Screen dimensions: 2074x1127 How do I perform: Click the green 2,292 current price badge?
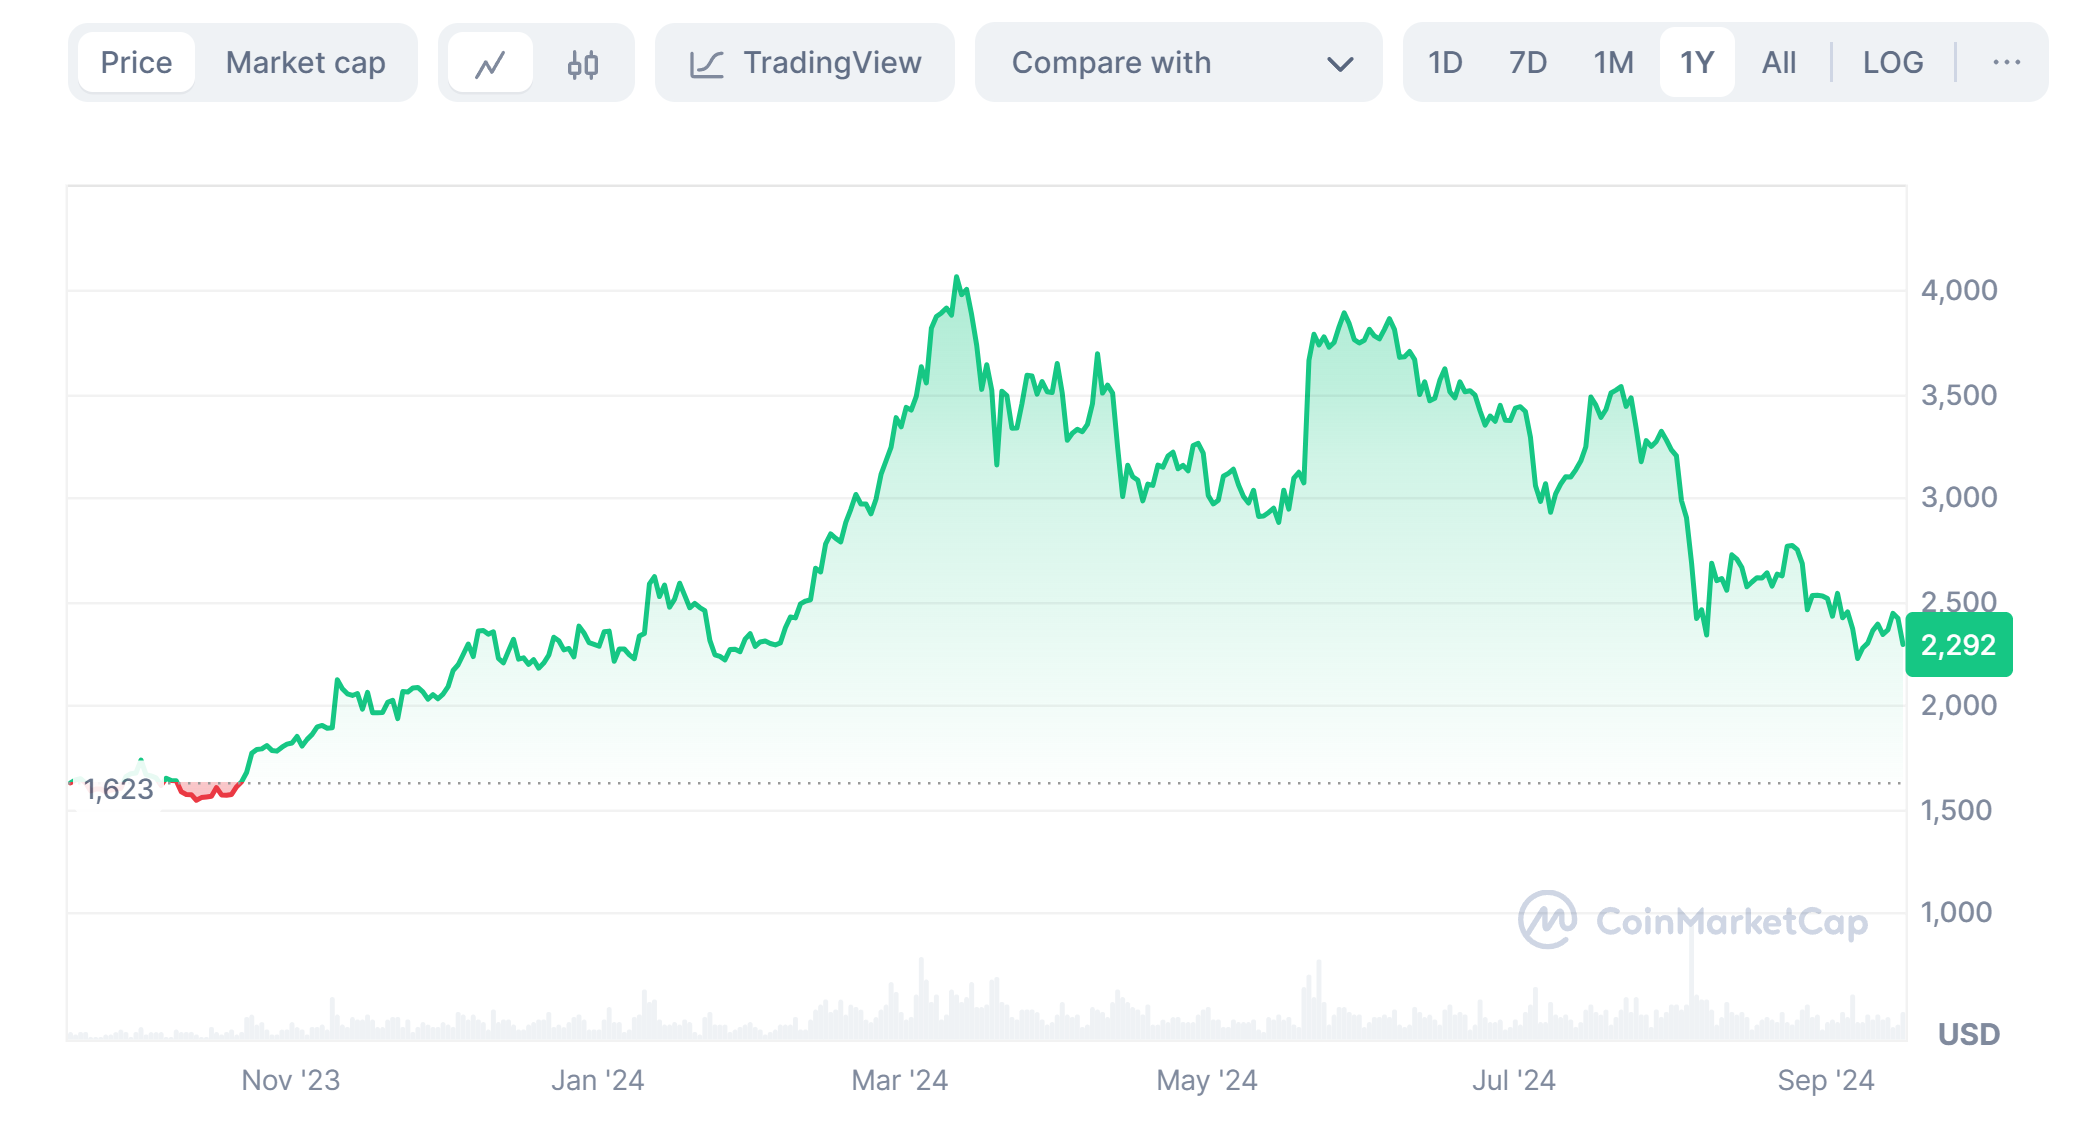1958,645
